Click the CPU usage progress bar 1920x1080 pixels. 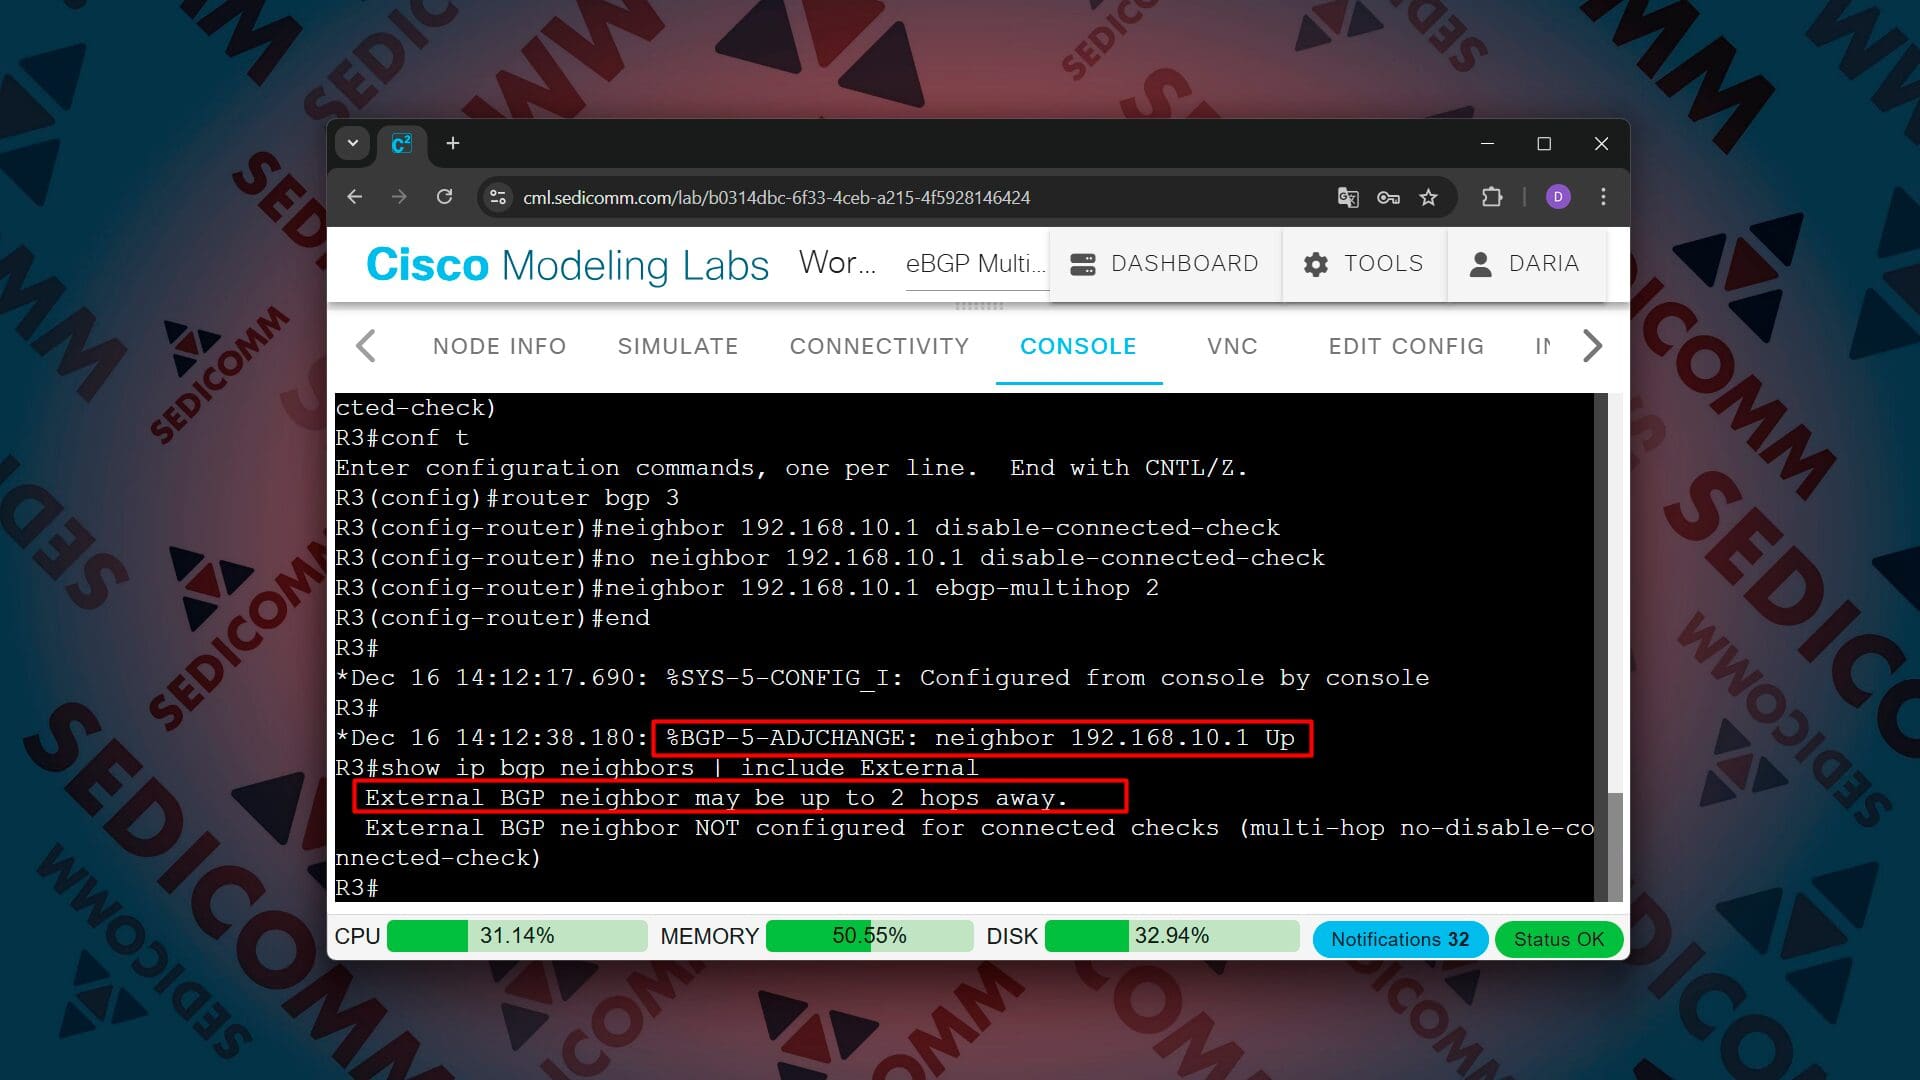coord(516,936)
